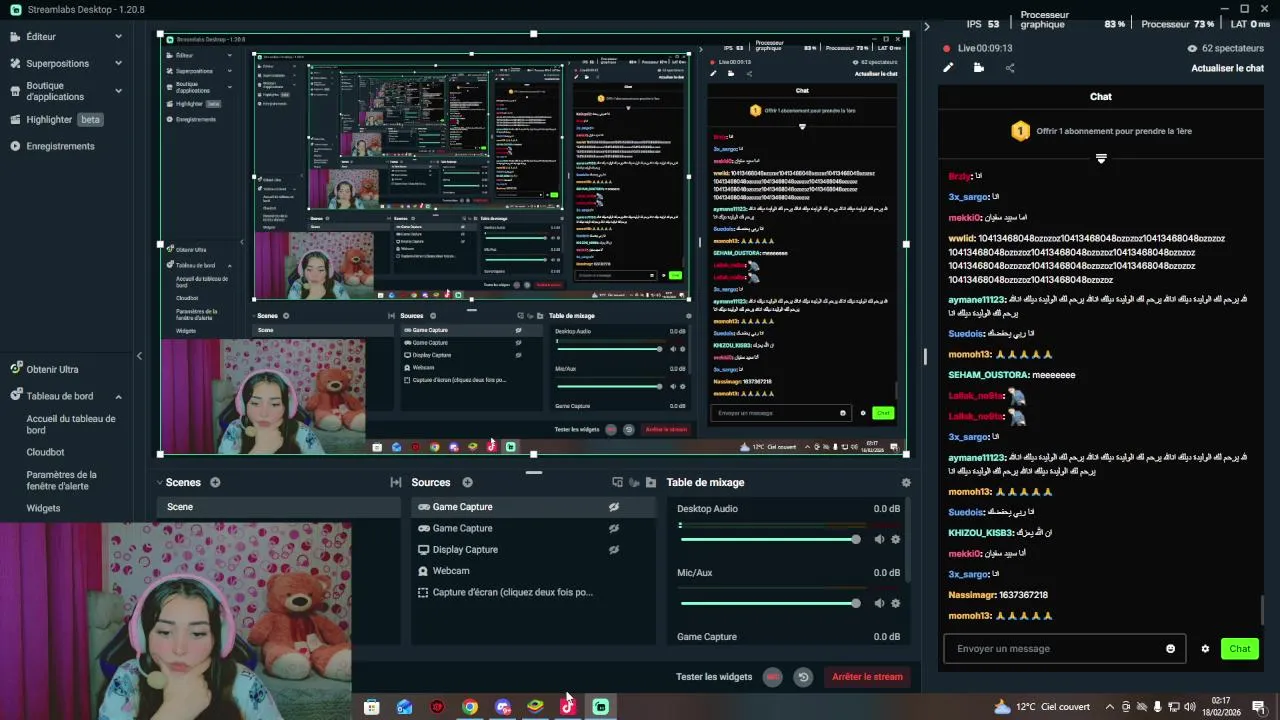Viewport: 1280px width, 720px height.
Task: Toggle visibility of second Game Capture source
Action: tap(614, 528)
